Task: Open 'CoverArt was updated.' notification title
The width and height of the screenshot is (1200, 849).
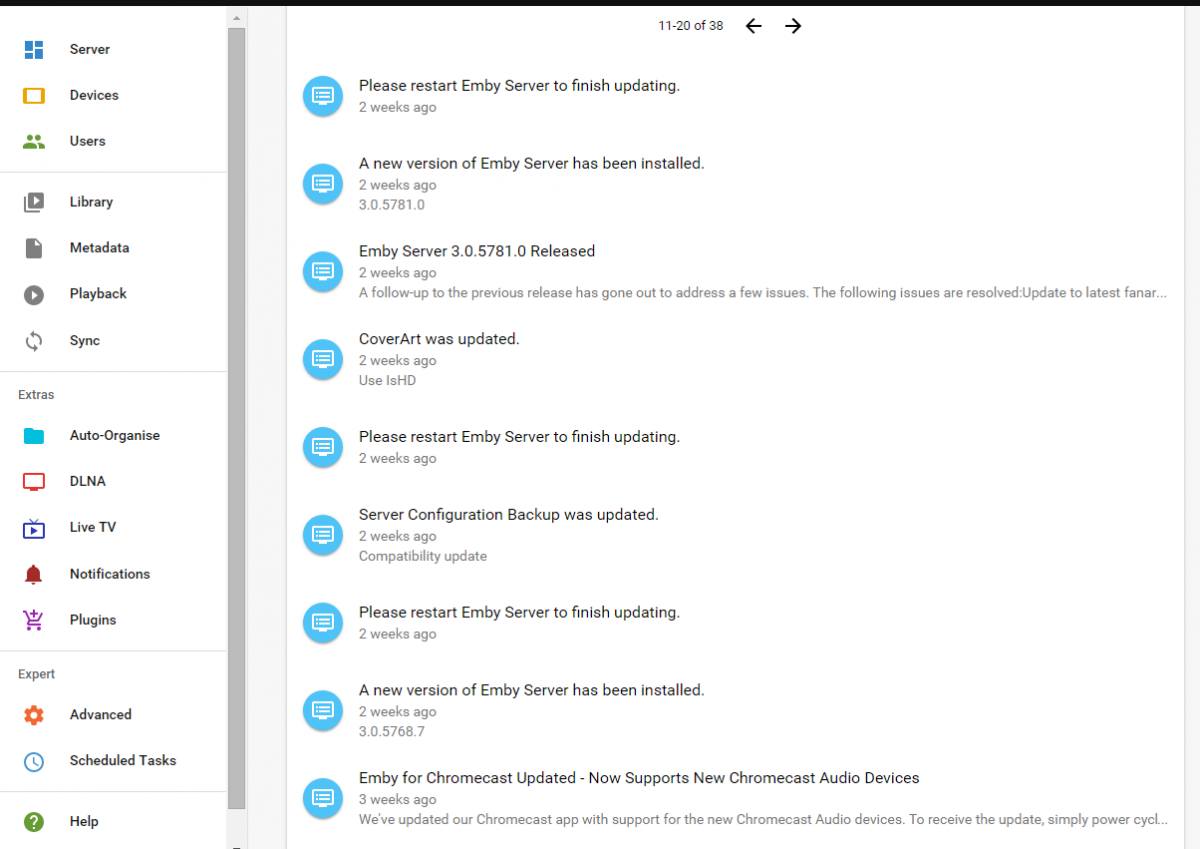Action: [x=439, y=339]
